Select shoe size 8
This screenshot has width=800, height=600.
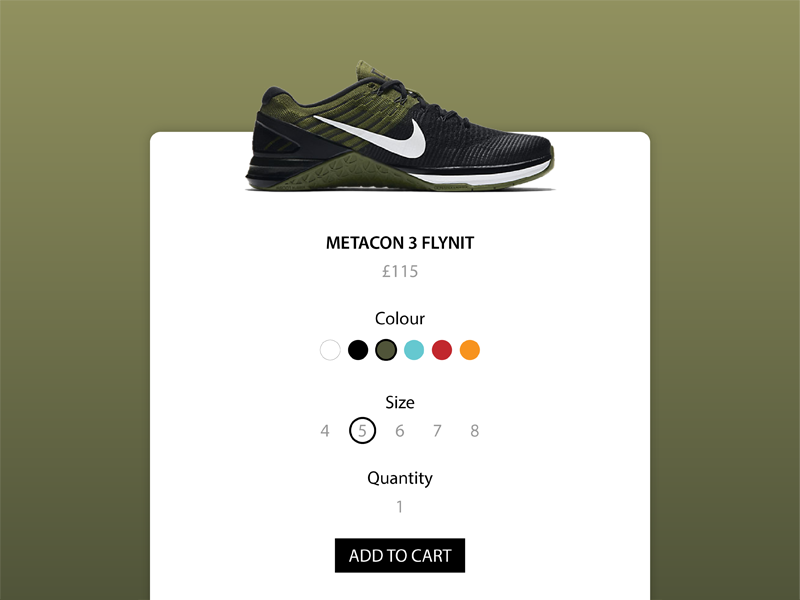click(474, 431)
